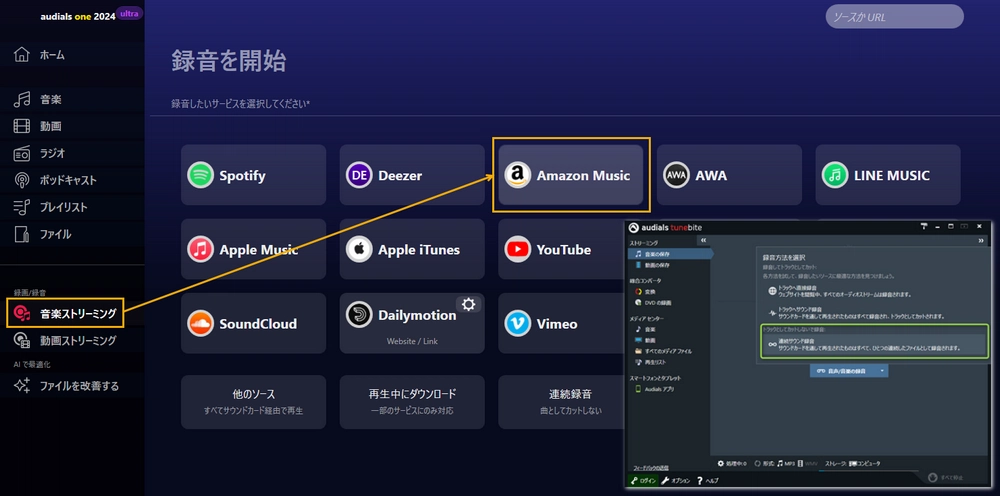Click ストレージ: コンピュータ in the Tunebite status bar

pos(852,463)
